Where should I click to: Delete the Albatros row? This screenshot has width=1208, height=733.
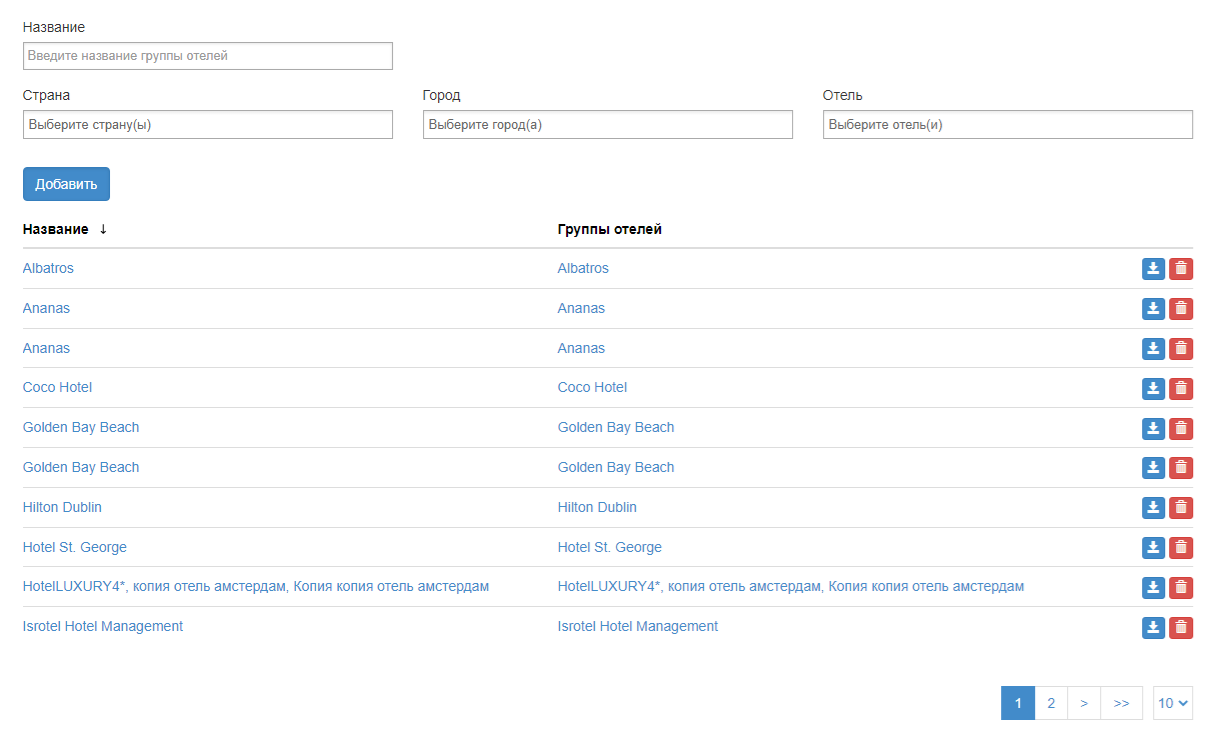[1181, 269]
